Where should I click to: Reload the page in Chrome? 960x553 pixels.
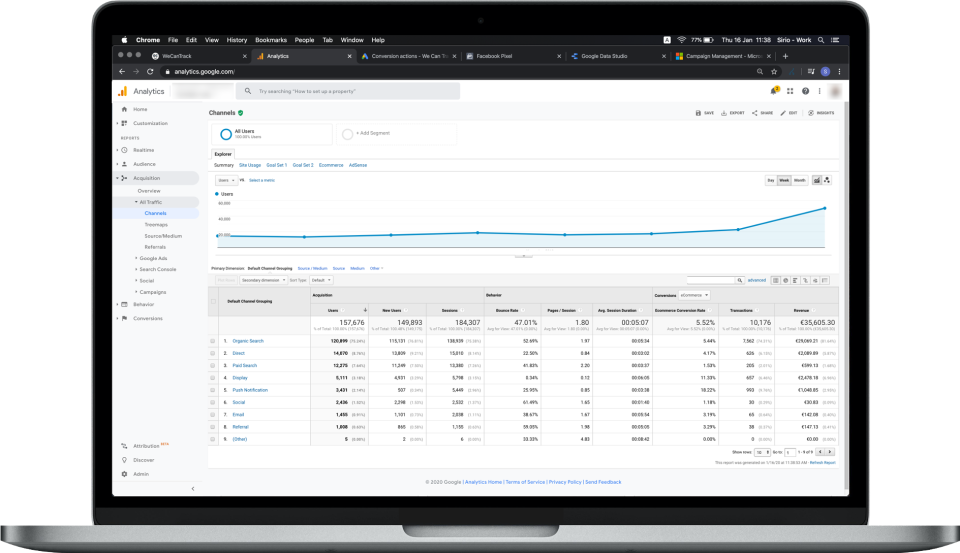(150, 72)
